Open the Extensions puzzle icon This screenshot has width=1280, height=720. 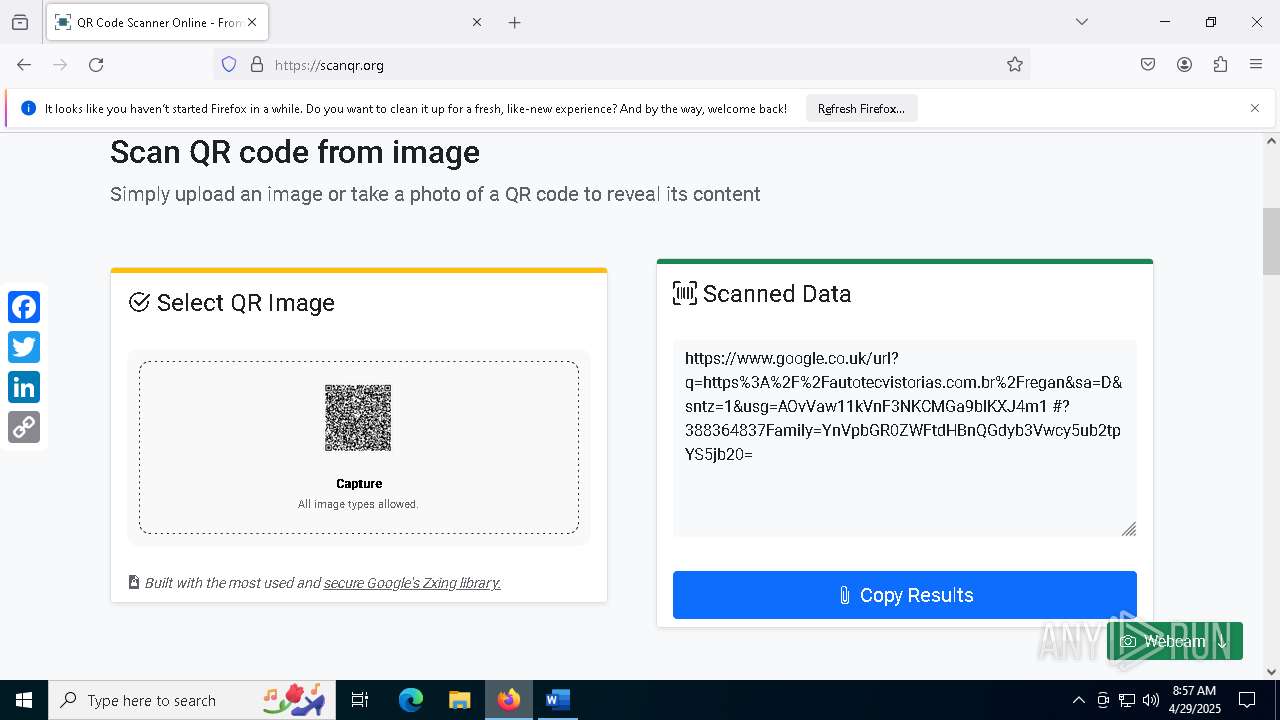pos(1220,65)
